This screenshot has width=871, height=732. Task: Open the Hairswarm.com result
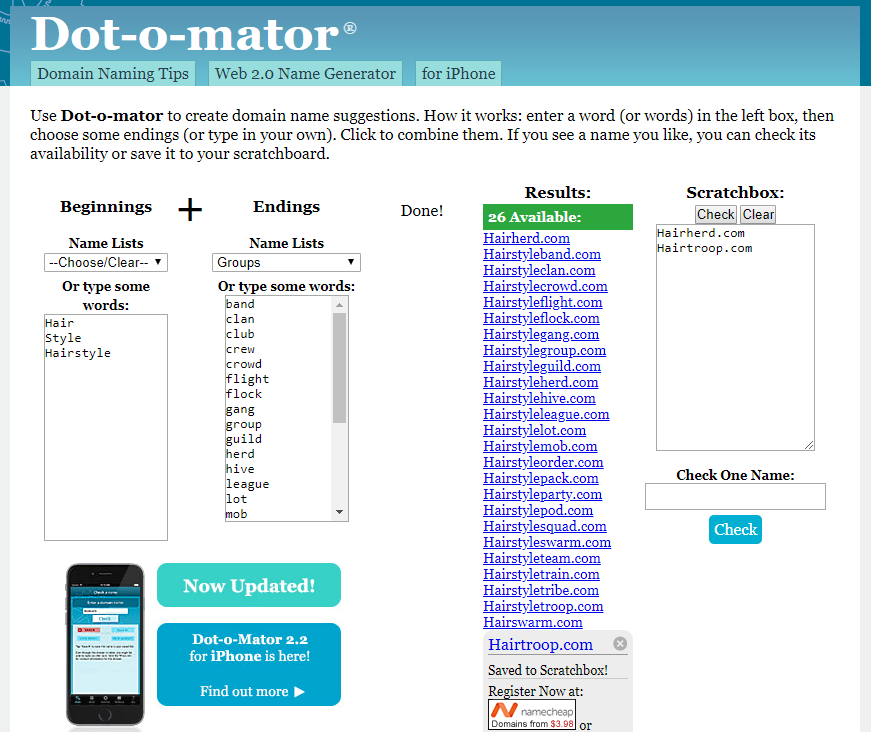pos(533,623)
